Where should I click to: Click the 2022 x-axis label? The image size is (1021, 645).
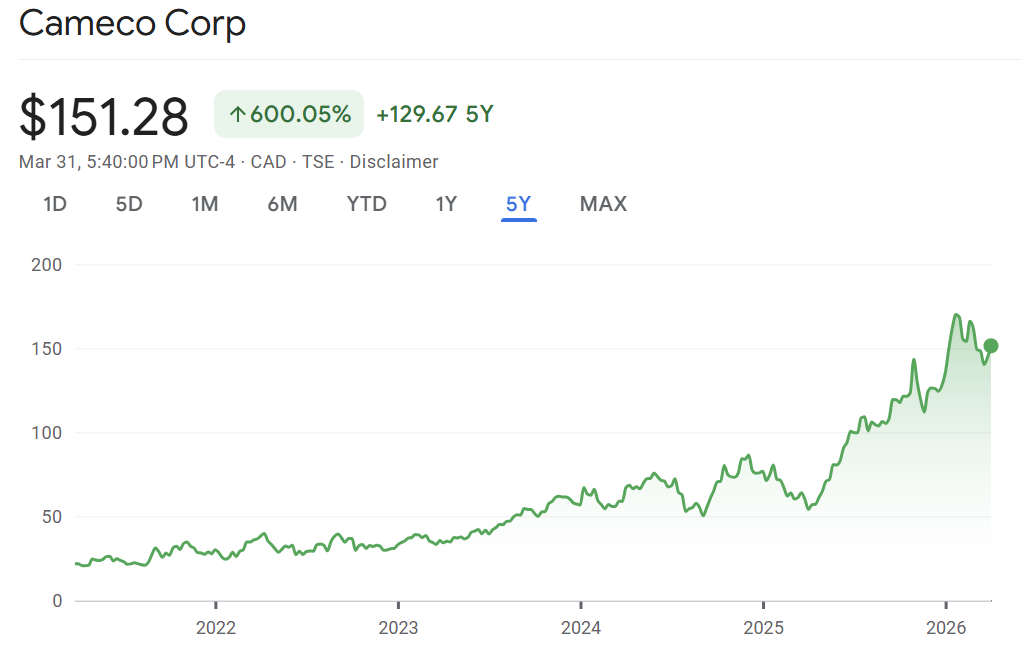(x=215, y=627)
